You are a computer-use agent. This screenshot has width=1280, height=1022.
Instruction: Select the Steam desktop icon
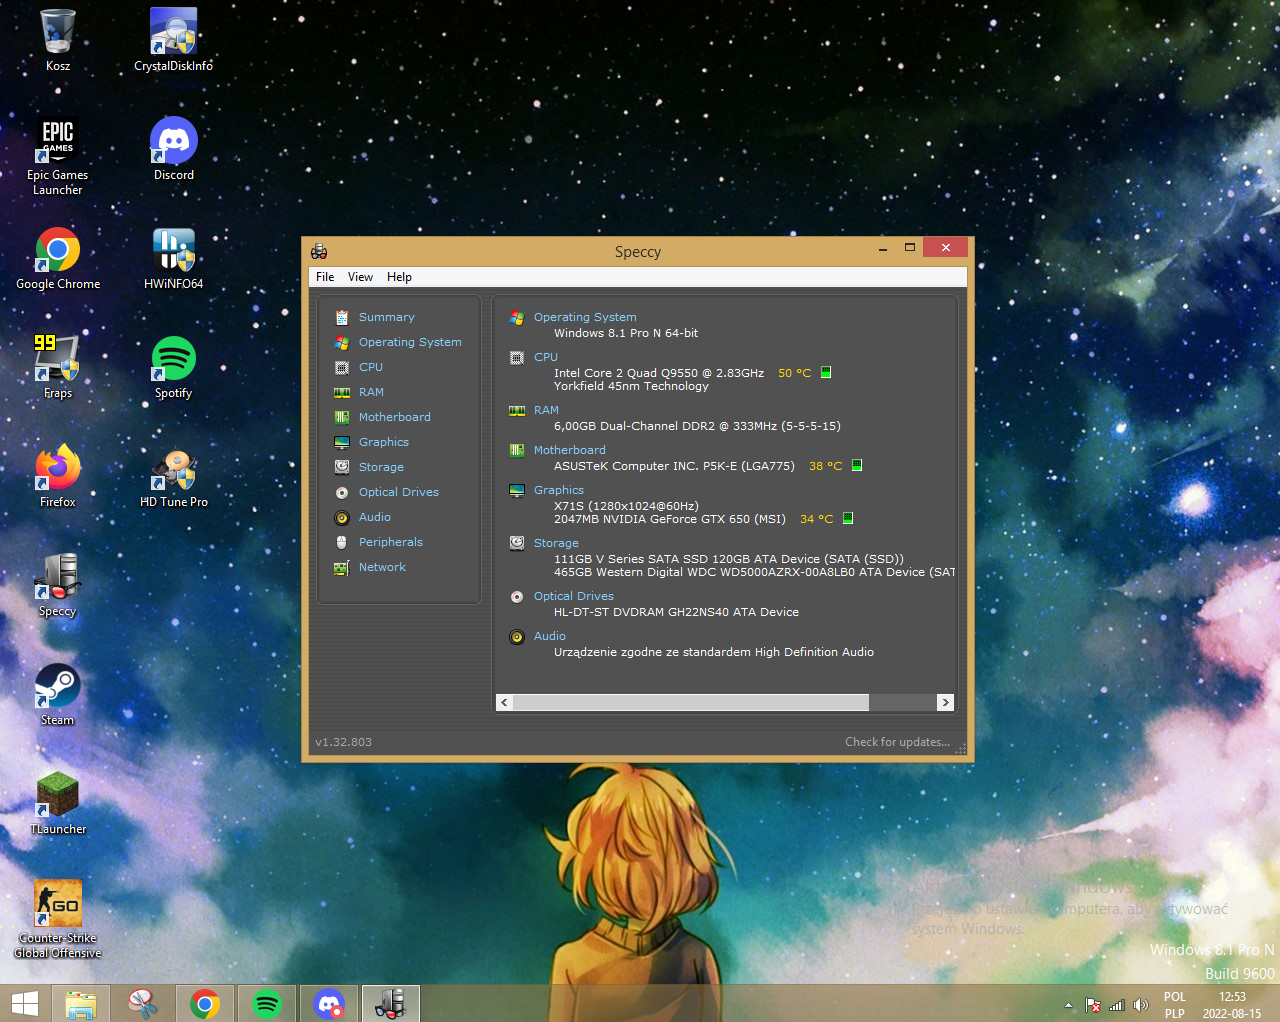(x=58, y=695)
